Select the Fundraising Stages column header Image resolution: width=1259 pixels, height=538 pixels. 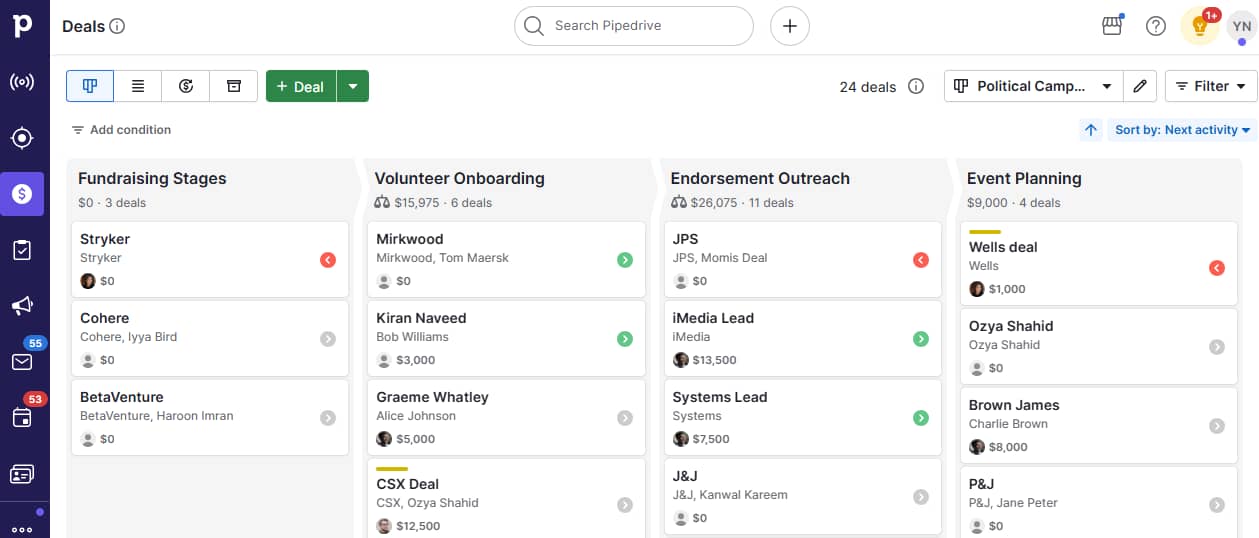(152, 179)
